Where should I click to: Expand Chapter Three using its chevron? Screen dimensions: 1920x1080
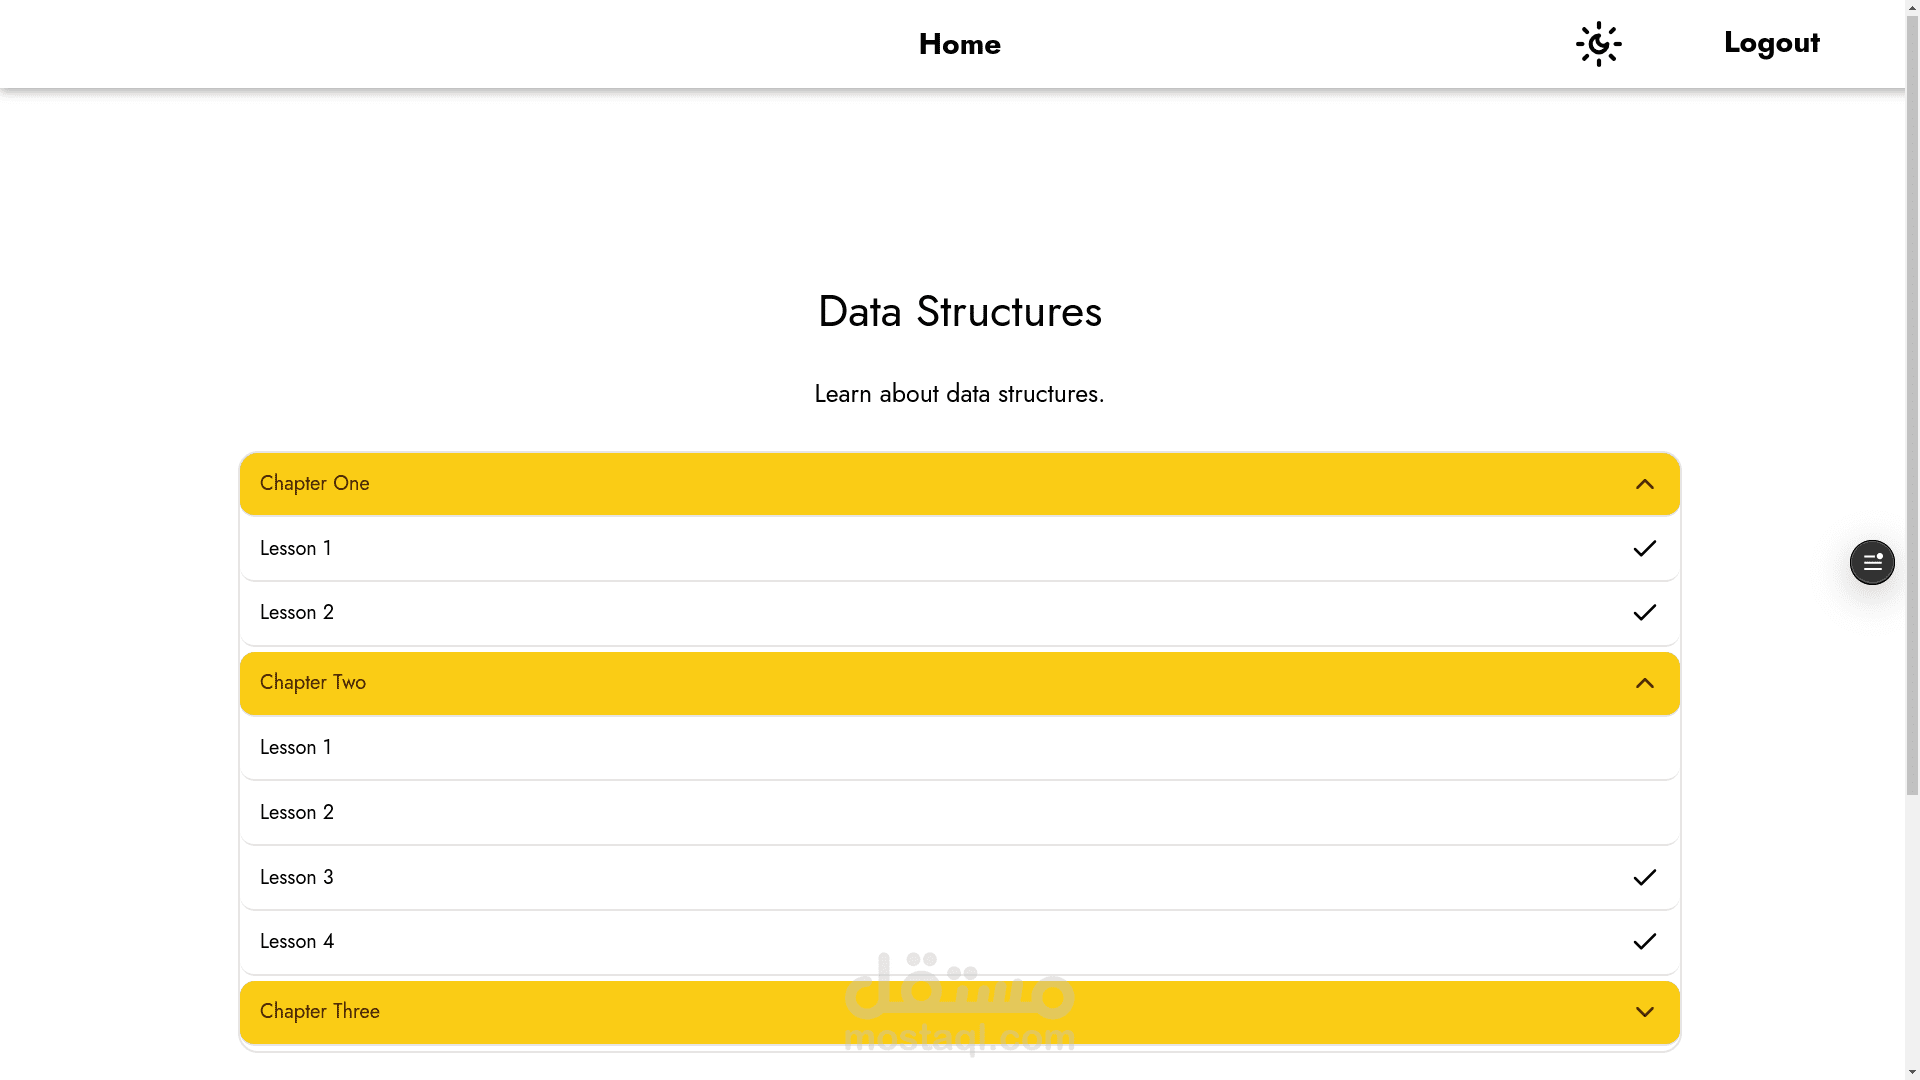coord(1644,1013)
